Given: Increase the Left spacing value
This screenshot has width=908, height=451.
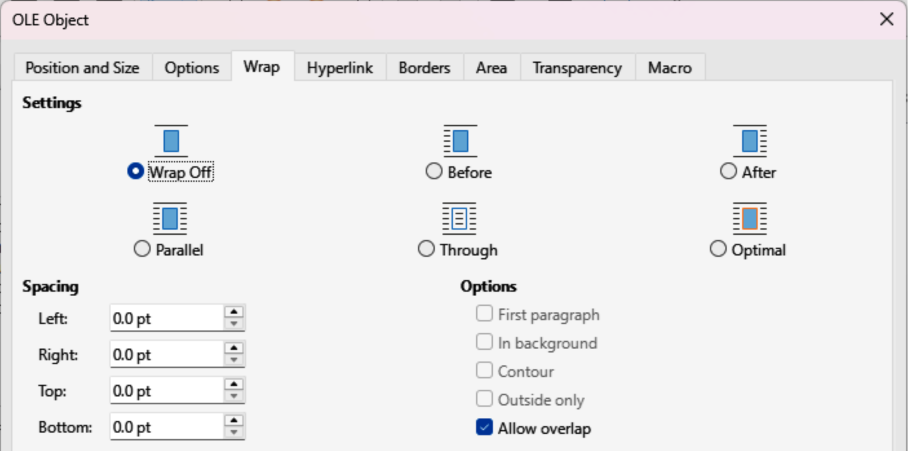Looking at the screenshot, I should (234, 313).
